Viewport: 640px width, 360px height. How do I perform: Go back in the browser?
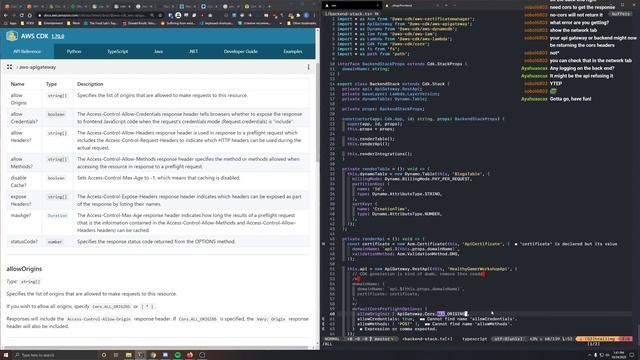(x=5, y=15)
